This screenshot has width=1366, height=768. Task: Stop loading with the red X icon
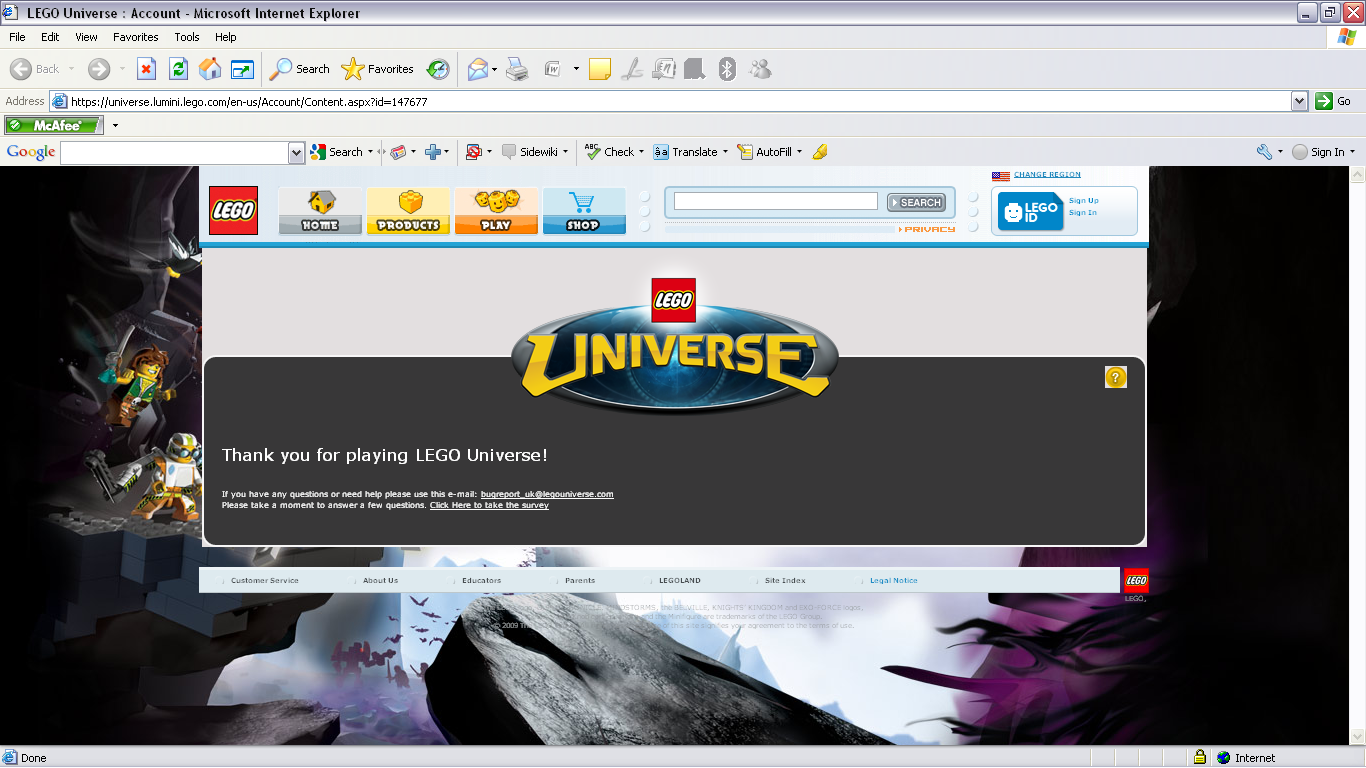[x=146, y=69]
